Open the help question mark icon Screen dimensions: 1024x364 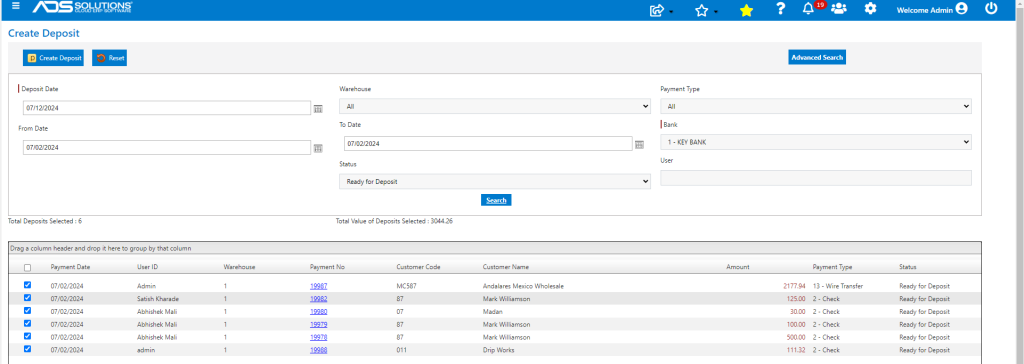point(780,9)
